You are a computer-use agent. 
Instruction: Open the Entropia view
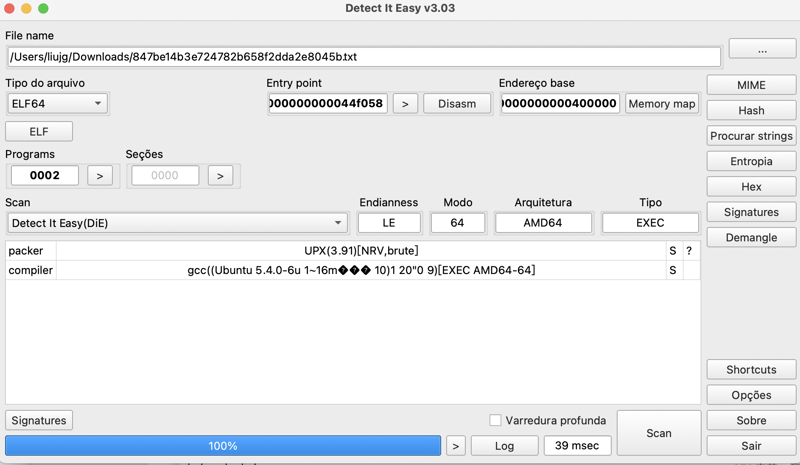tap(751, 161)
